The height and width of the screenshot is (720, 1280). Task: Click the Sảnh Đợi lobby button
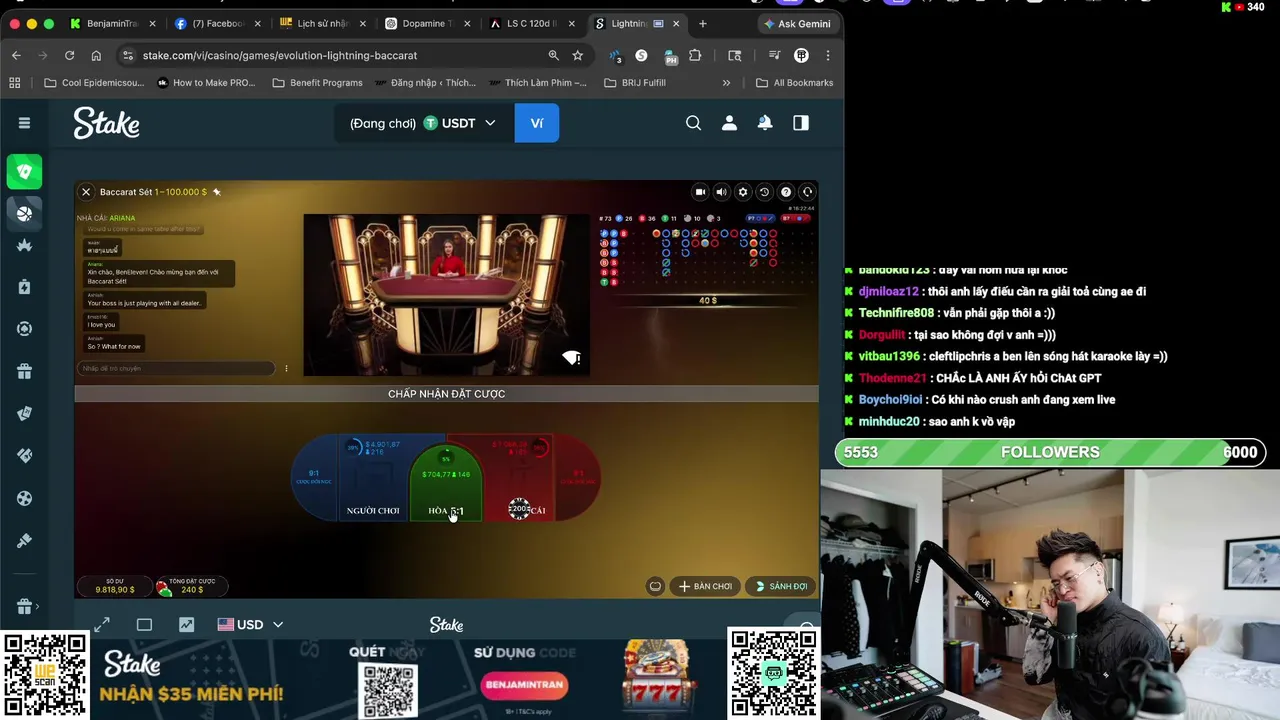pyautogui.click(x=781, y=586)
